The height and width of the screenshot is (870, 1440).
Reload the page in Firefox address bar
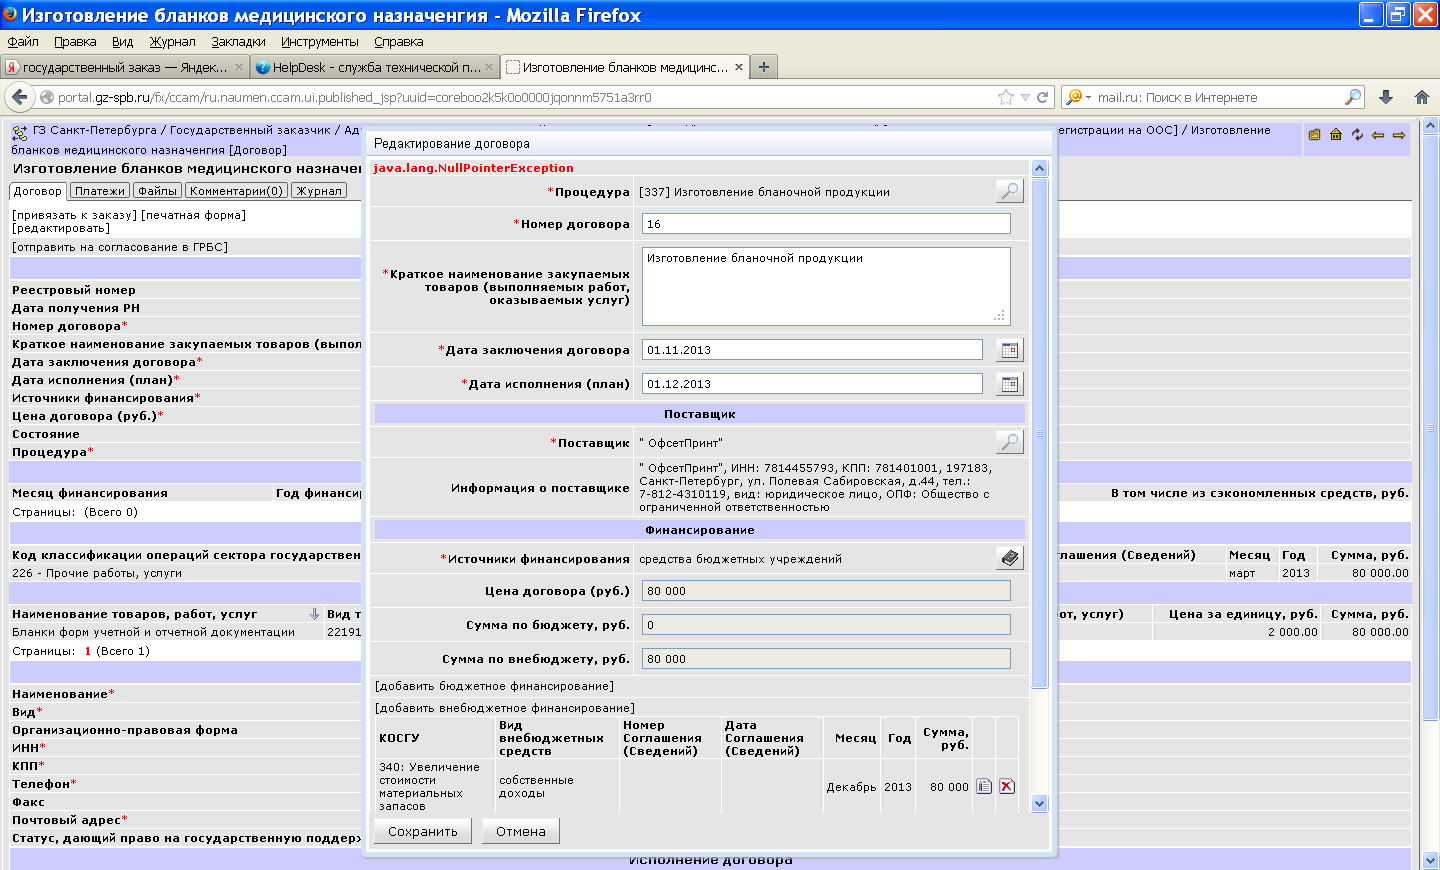pos(1042,97)
